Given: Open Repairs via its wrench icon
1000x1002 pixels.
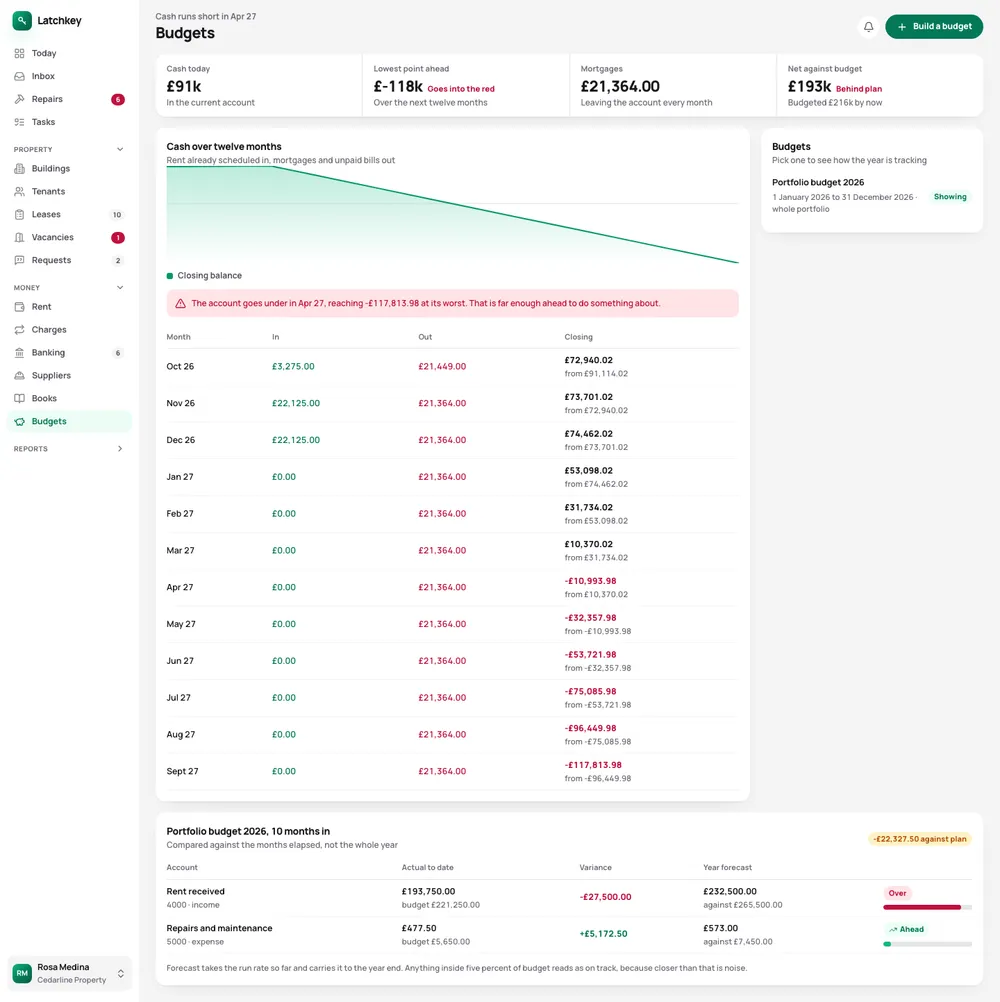Looking at the screenshot, I should [20, 99].
